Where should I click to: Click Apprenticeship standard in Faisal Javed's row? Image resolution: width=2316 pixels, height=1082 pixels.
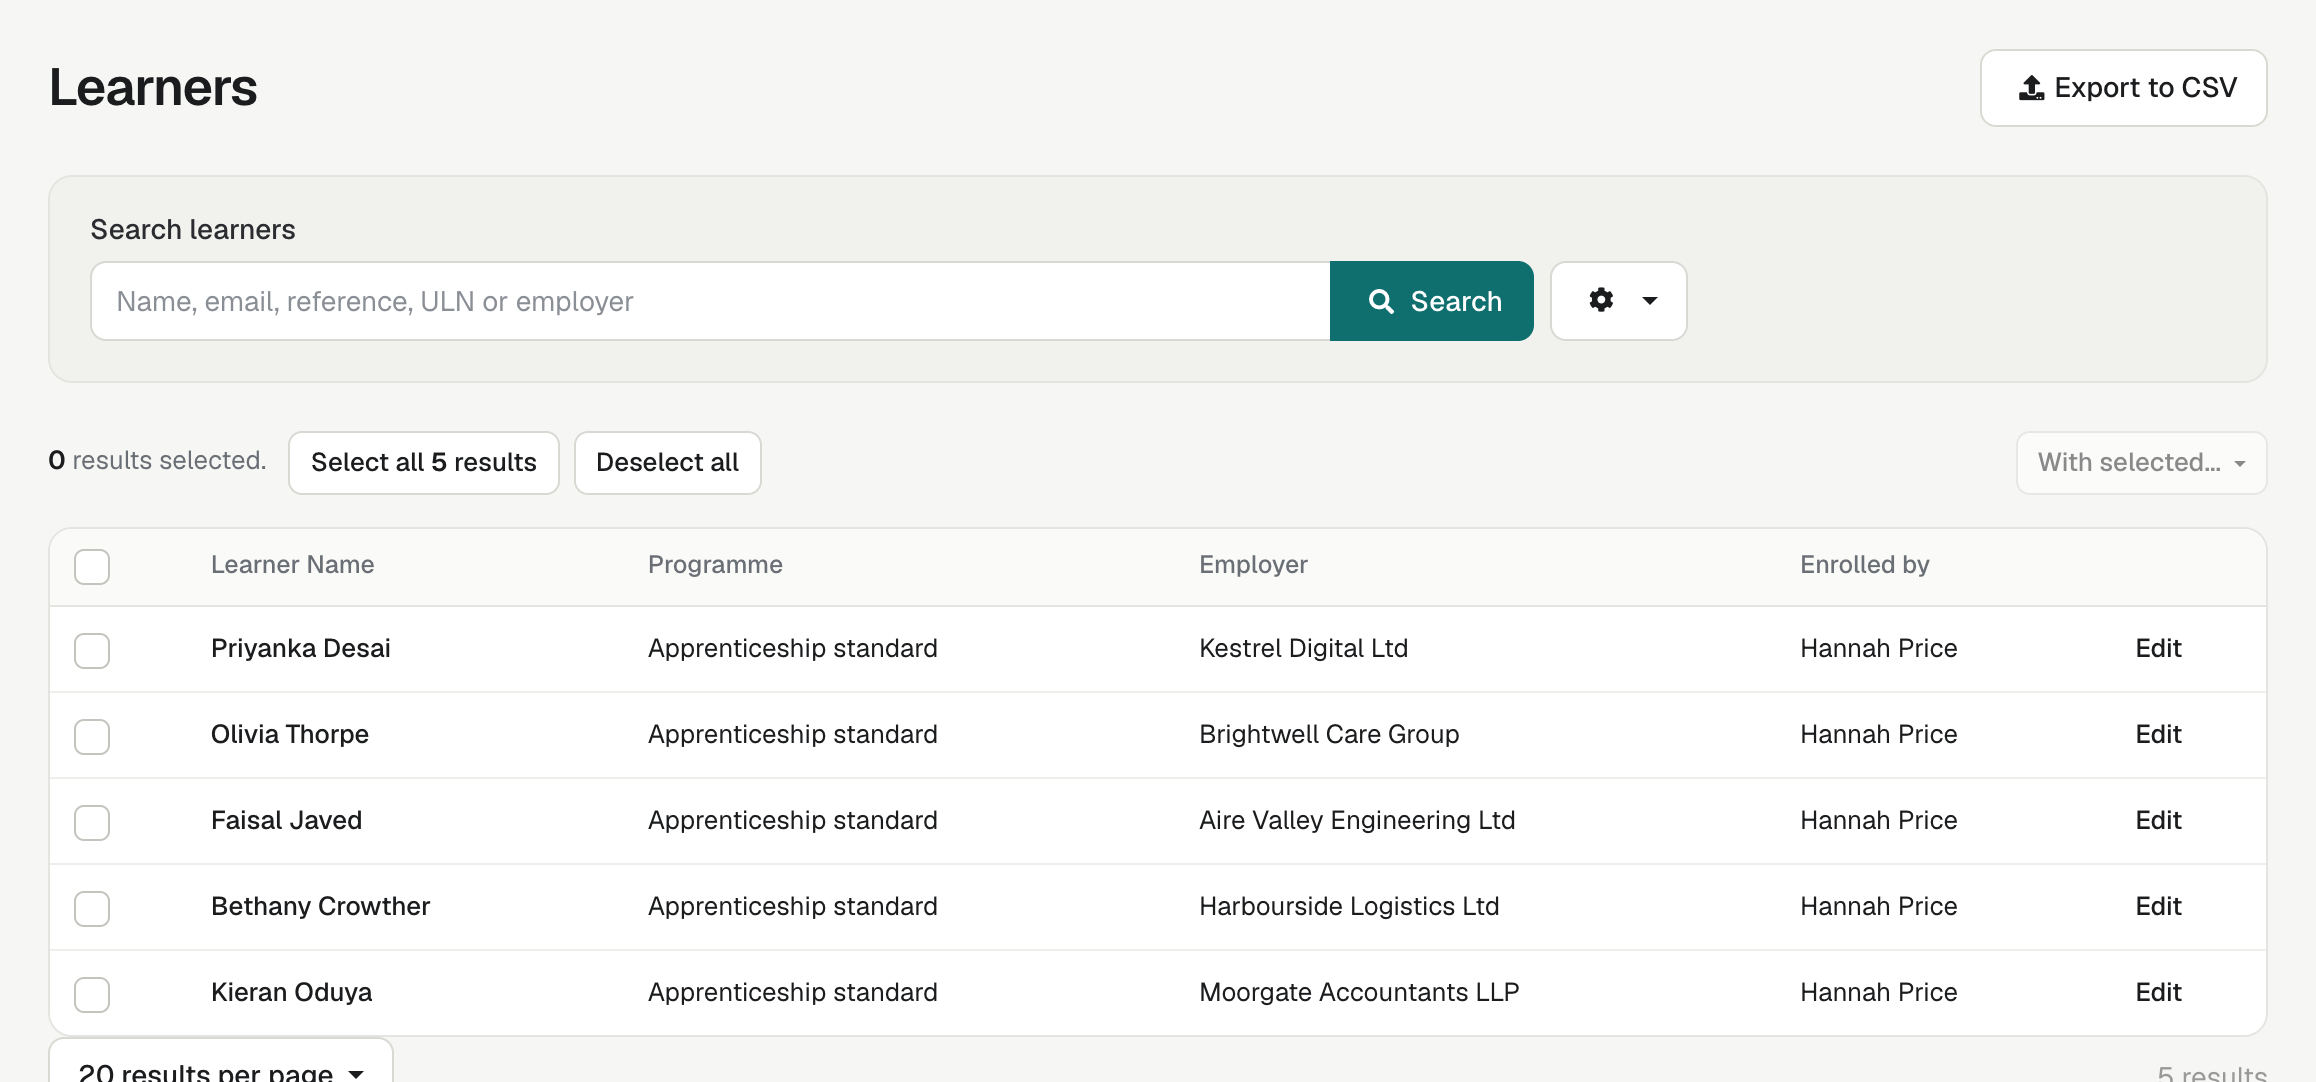792,820
